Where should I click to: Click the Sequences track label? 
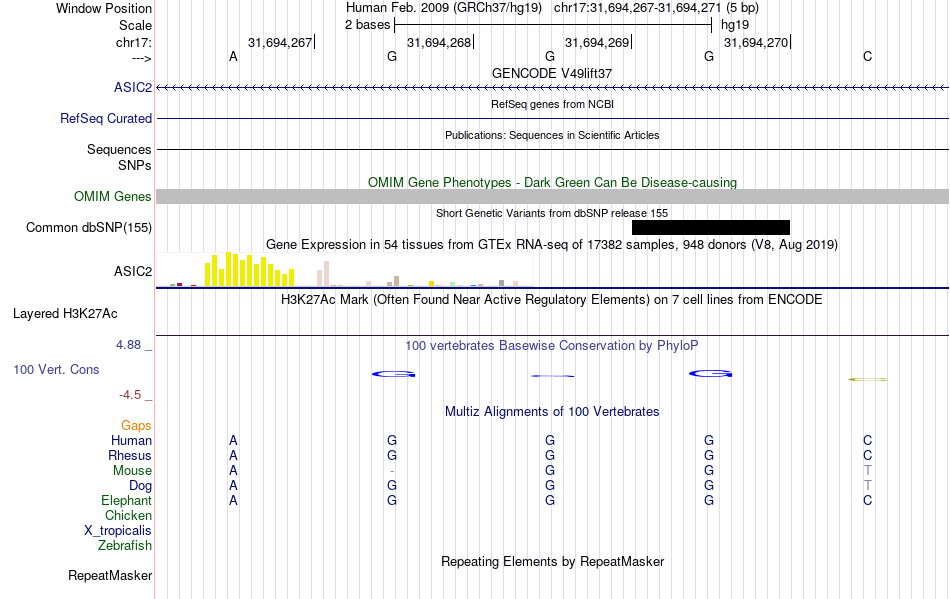pyautogui.click(x=119, y=150)
